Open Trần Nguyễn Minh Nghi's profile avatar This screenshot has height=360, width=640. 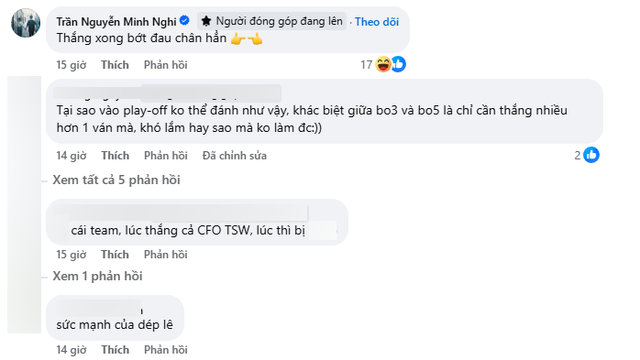pos(26,23)
